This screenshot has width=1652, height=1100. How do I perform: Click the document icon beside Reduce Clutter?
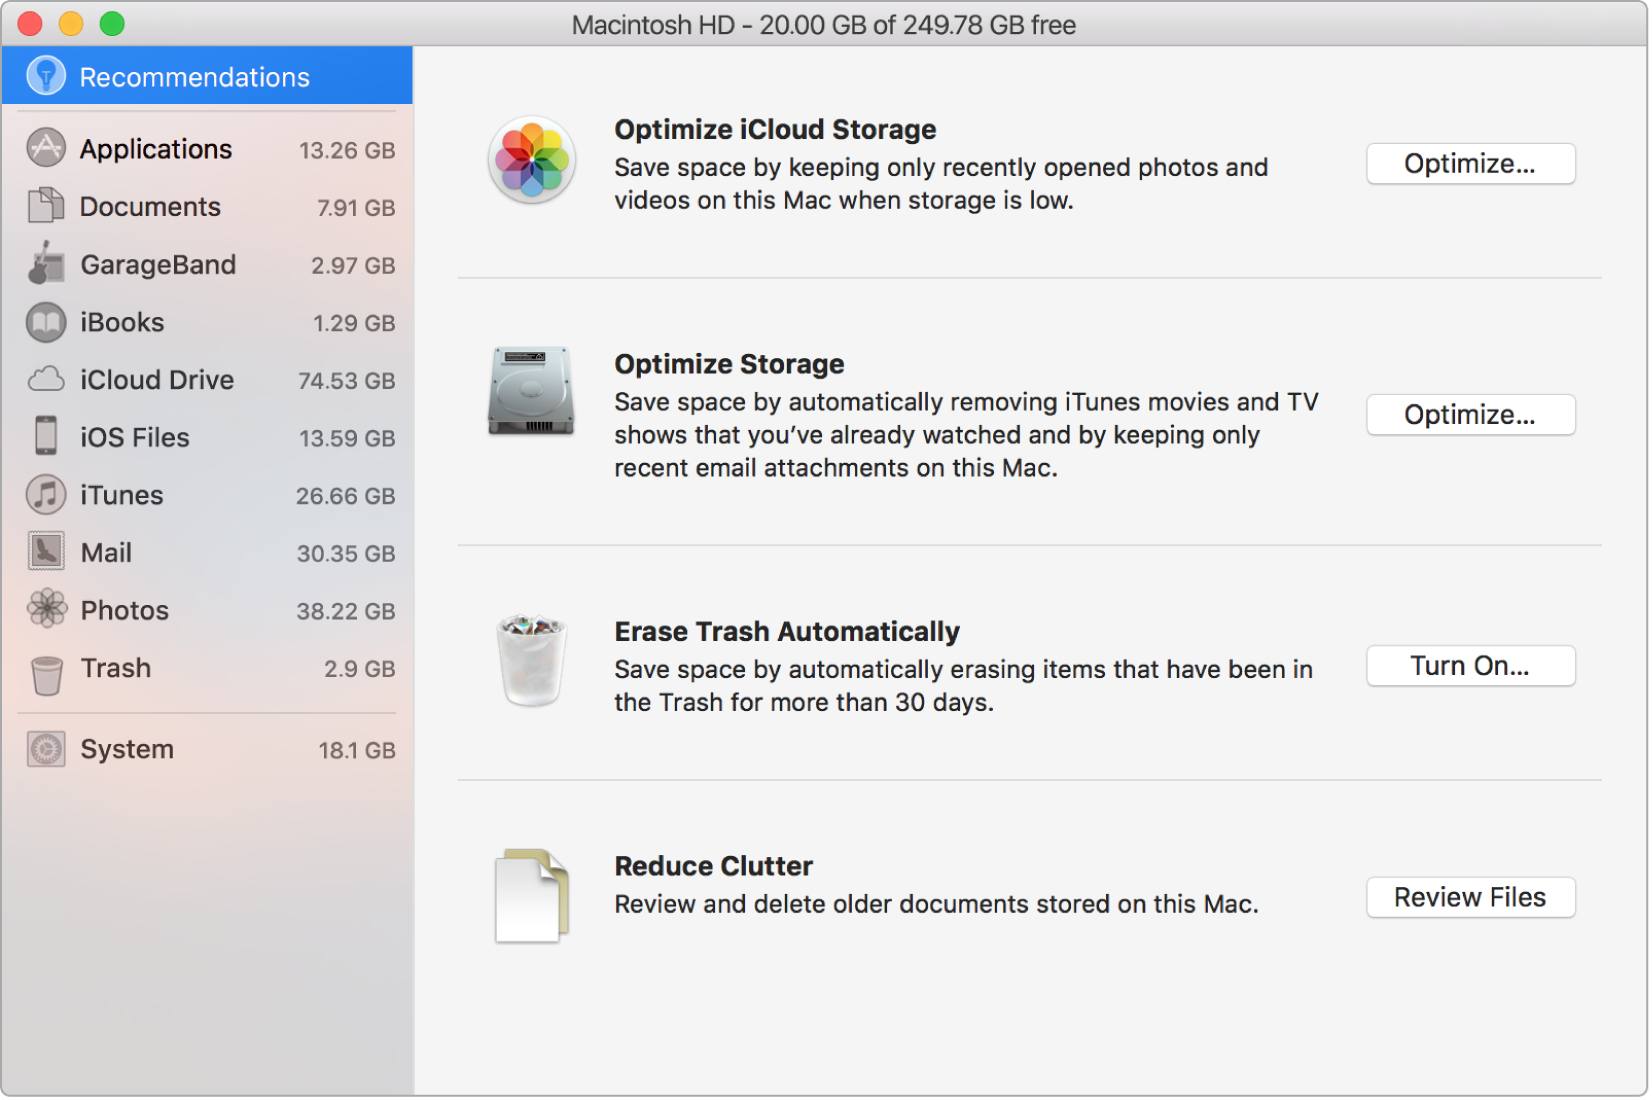(532, 897)
